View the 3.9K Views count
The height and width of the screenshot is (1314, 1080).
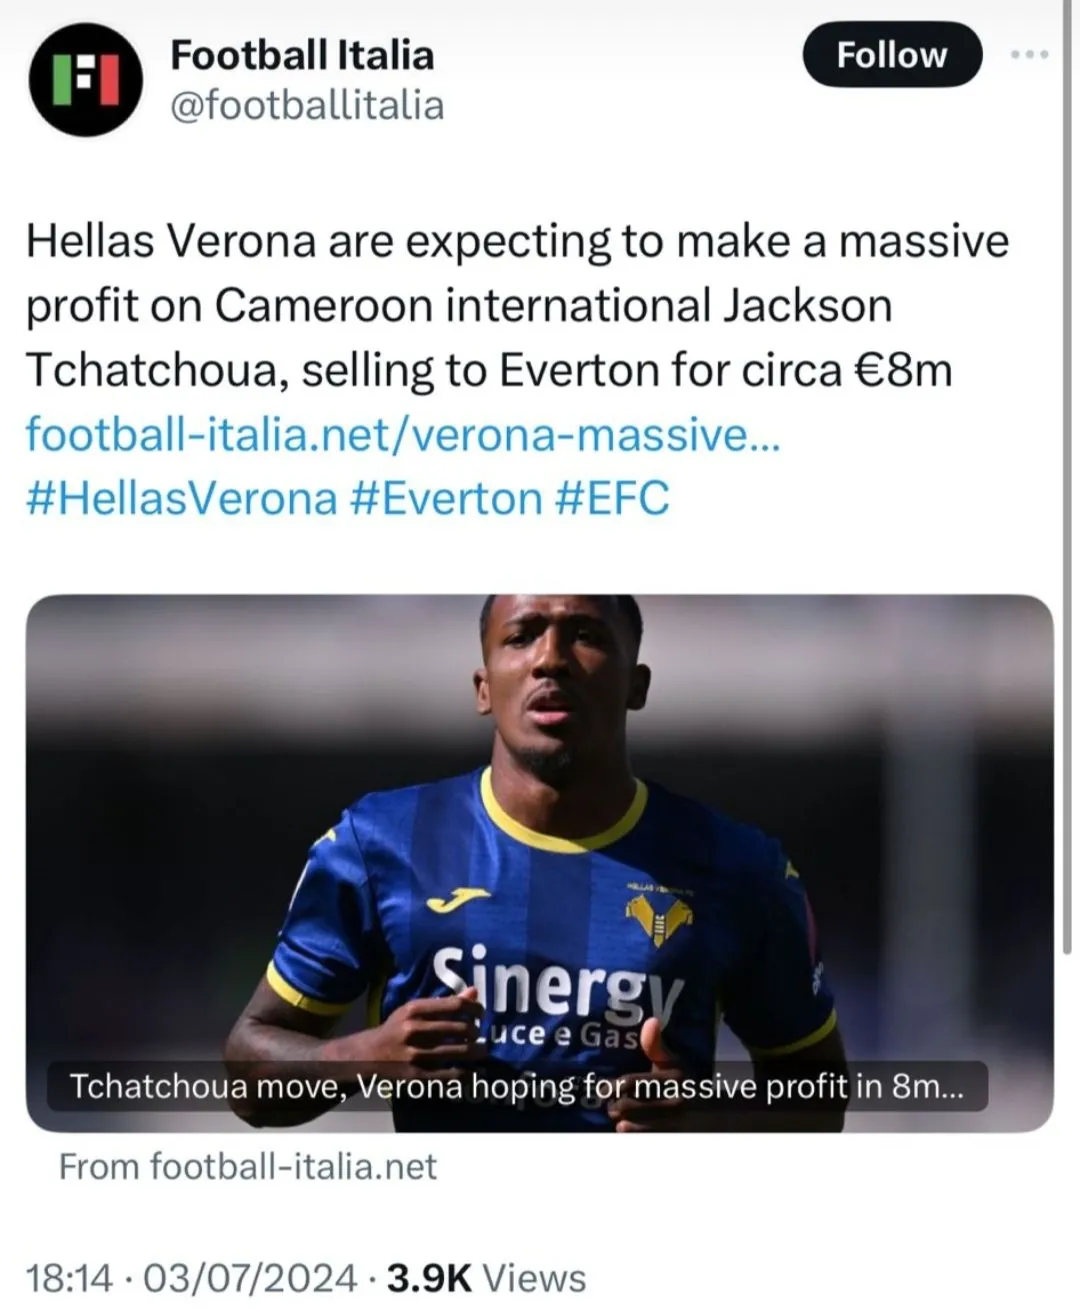(x=486, y=1278)
